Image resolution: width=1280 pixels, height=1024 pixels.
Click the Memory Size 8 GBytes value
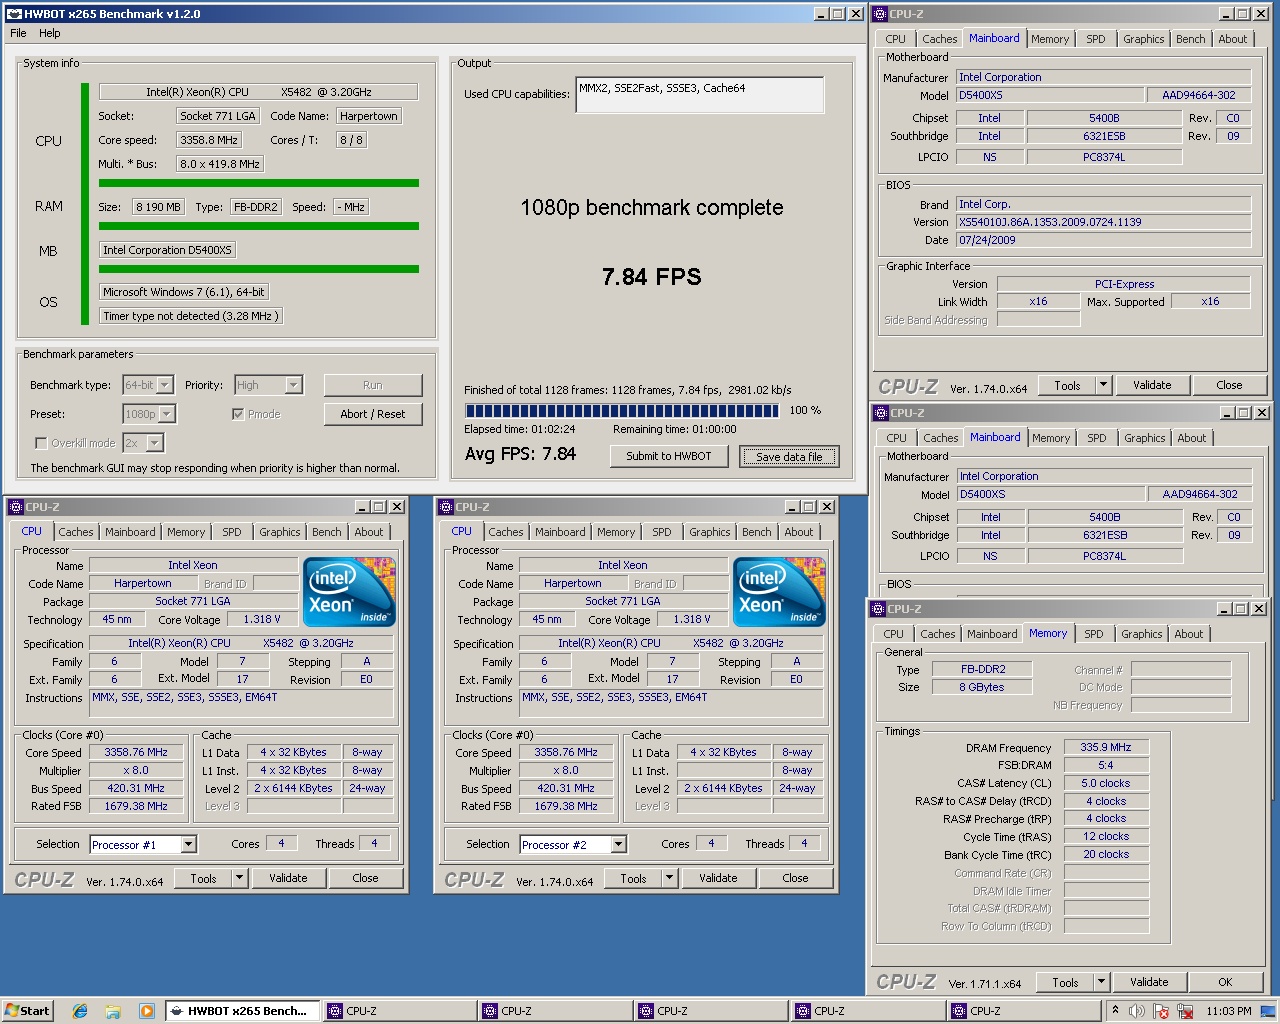(982, 687)
